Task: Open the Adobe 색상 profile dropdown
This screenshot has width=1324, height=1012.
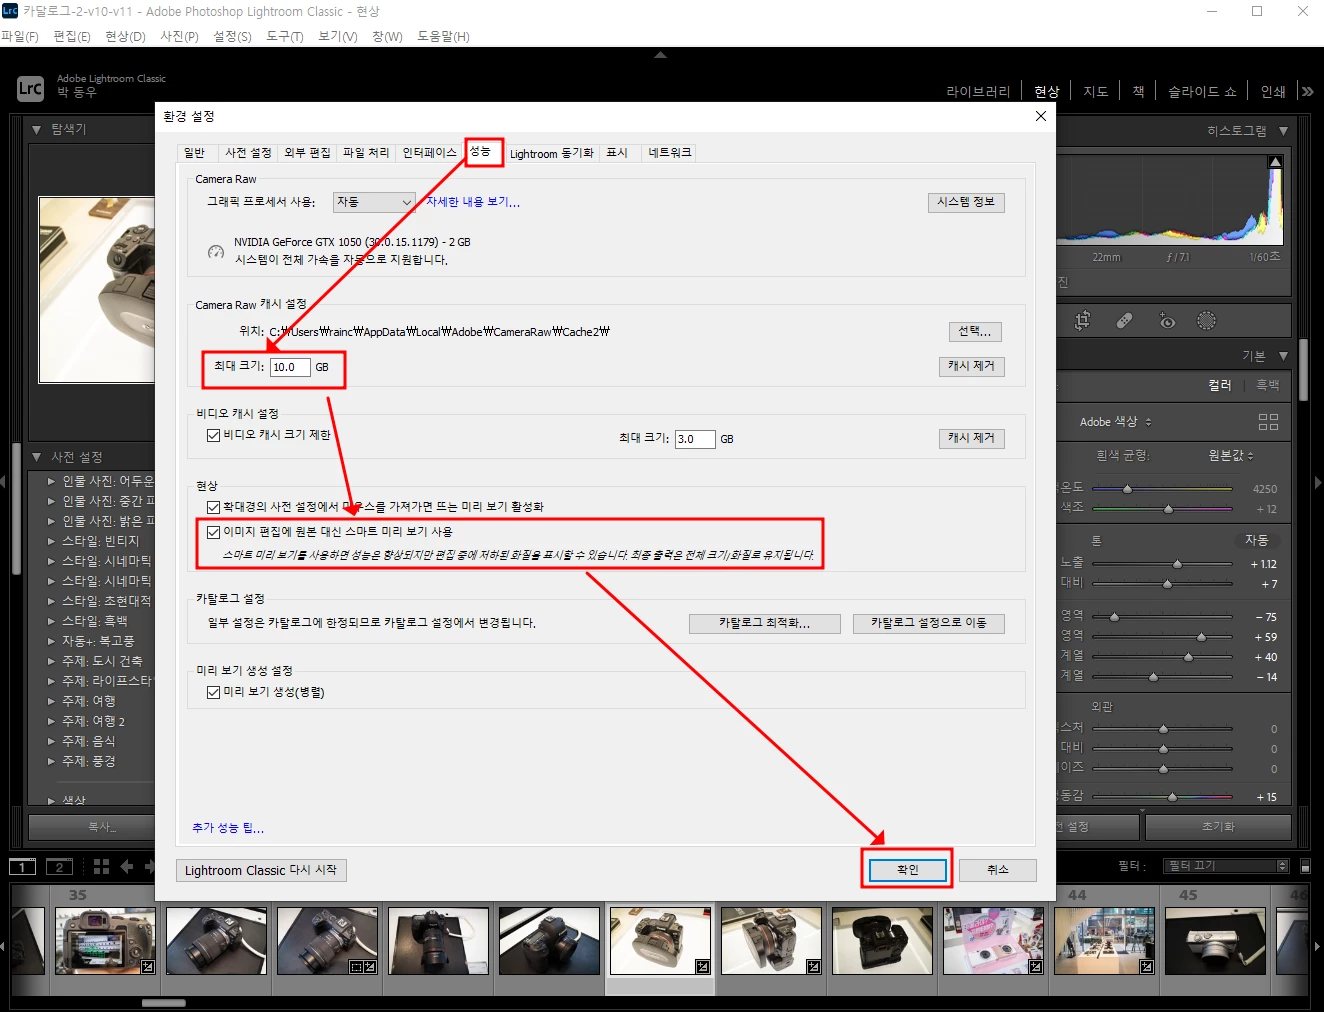Action: coord(1115,422)
